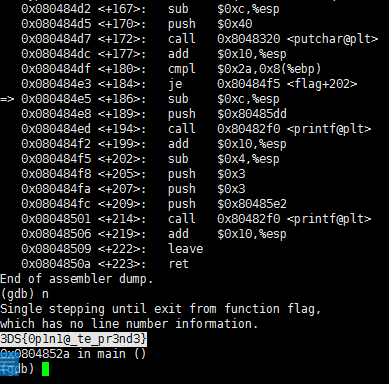This screenshot has height=384, width=389.
Task: Click the add $0x10,%esp at offset +219
Action: (227, 234)
